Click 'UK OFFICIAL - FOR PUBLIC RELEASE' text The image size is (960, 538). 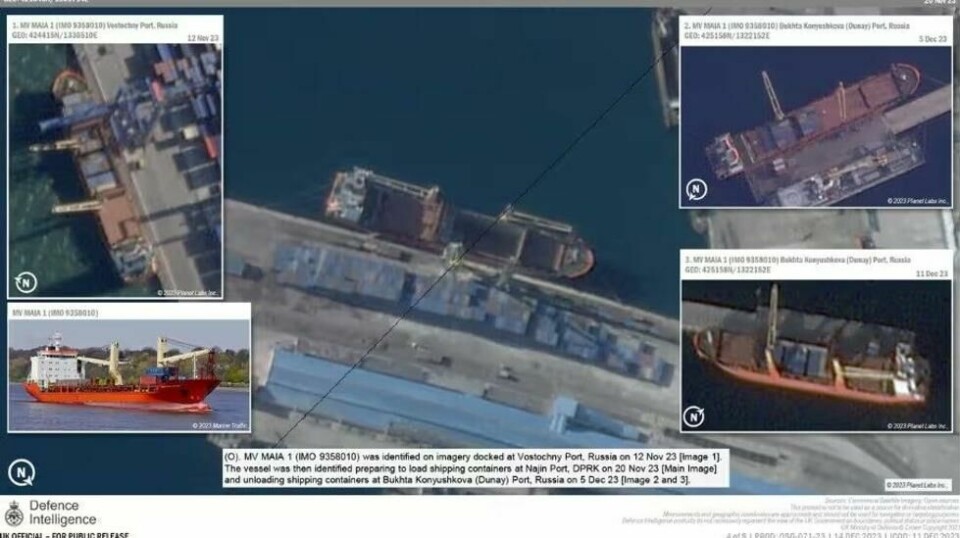click(x=64, y=535)
